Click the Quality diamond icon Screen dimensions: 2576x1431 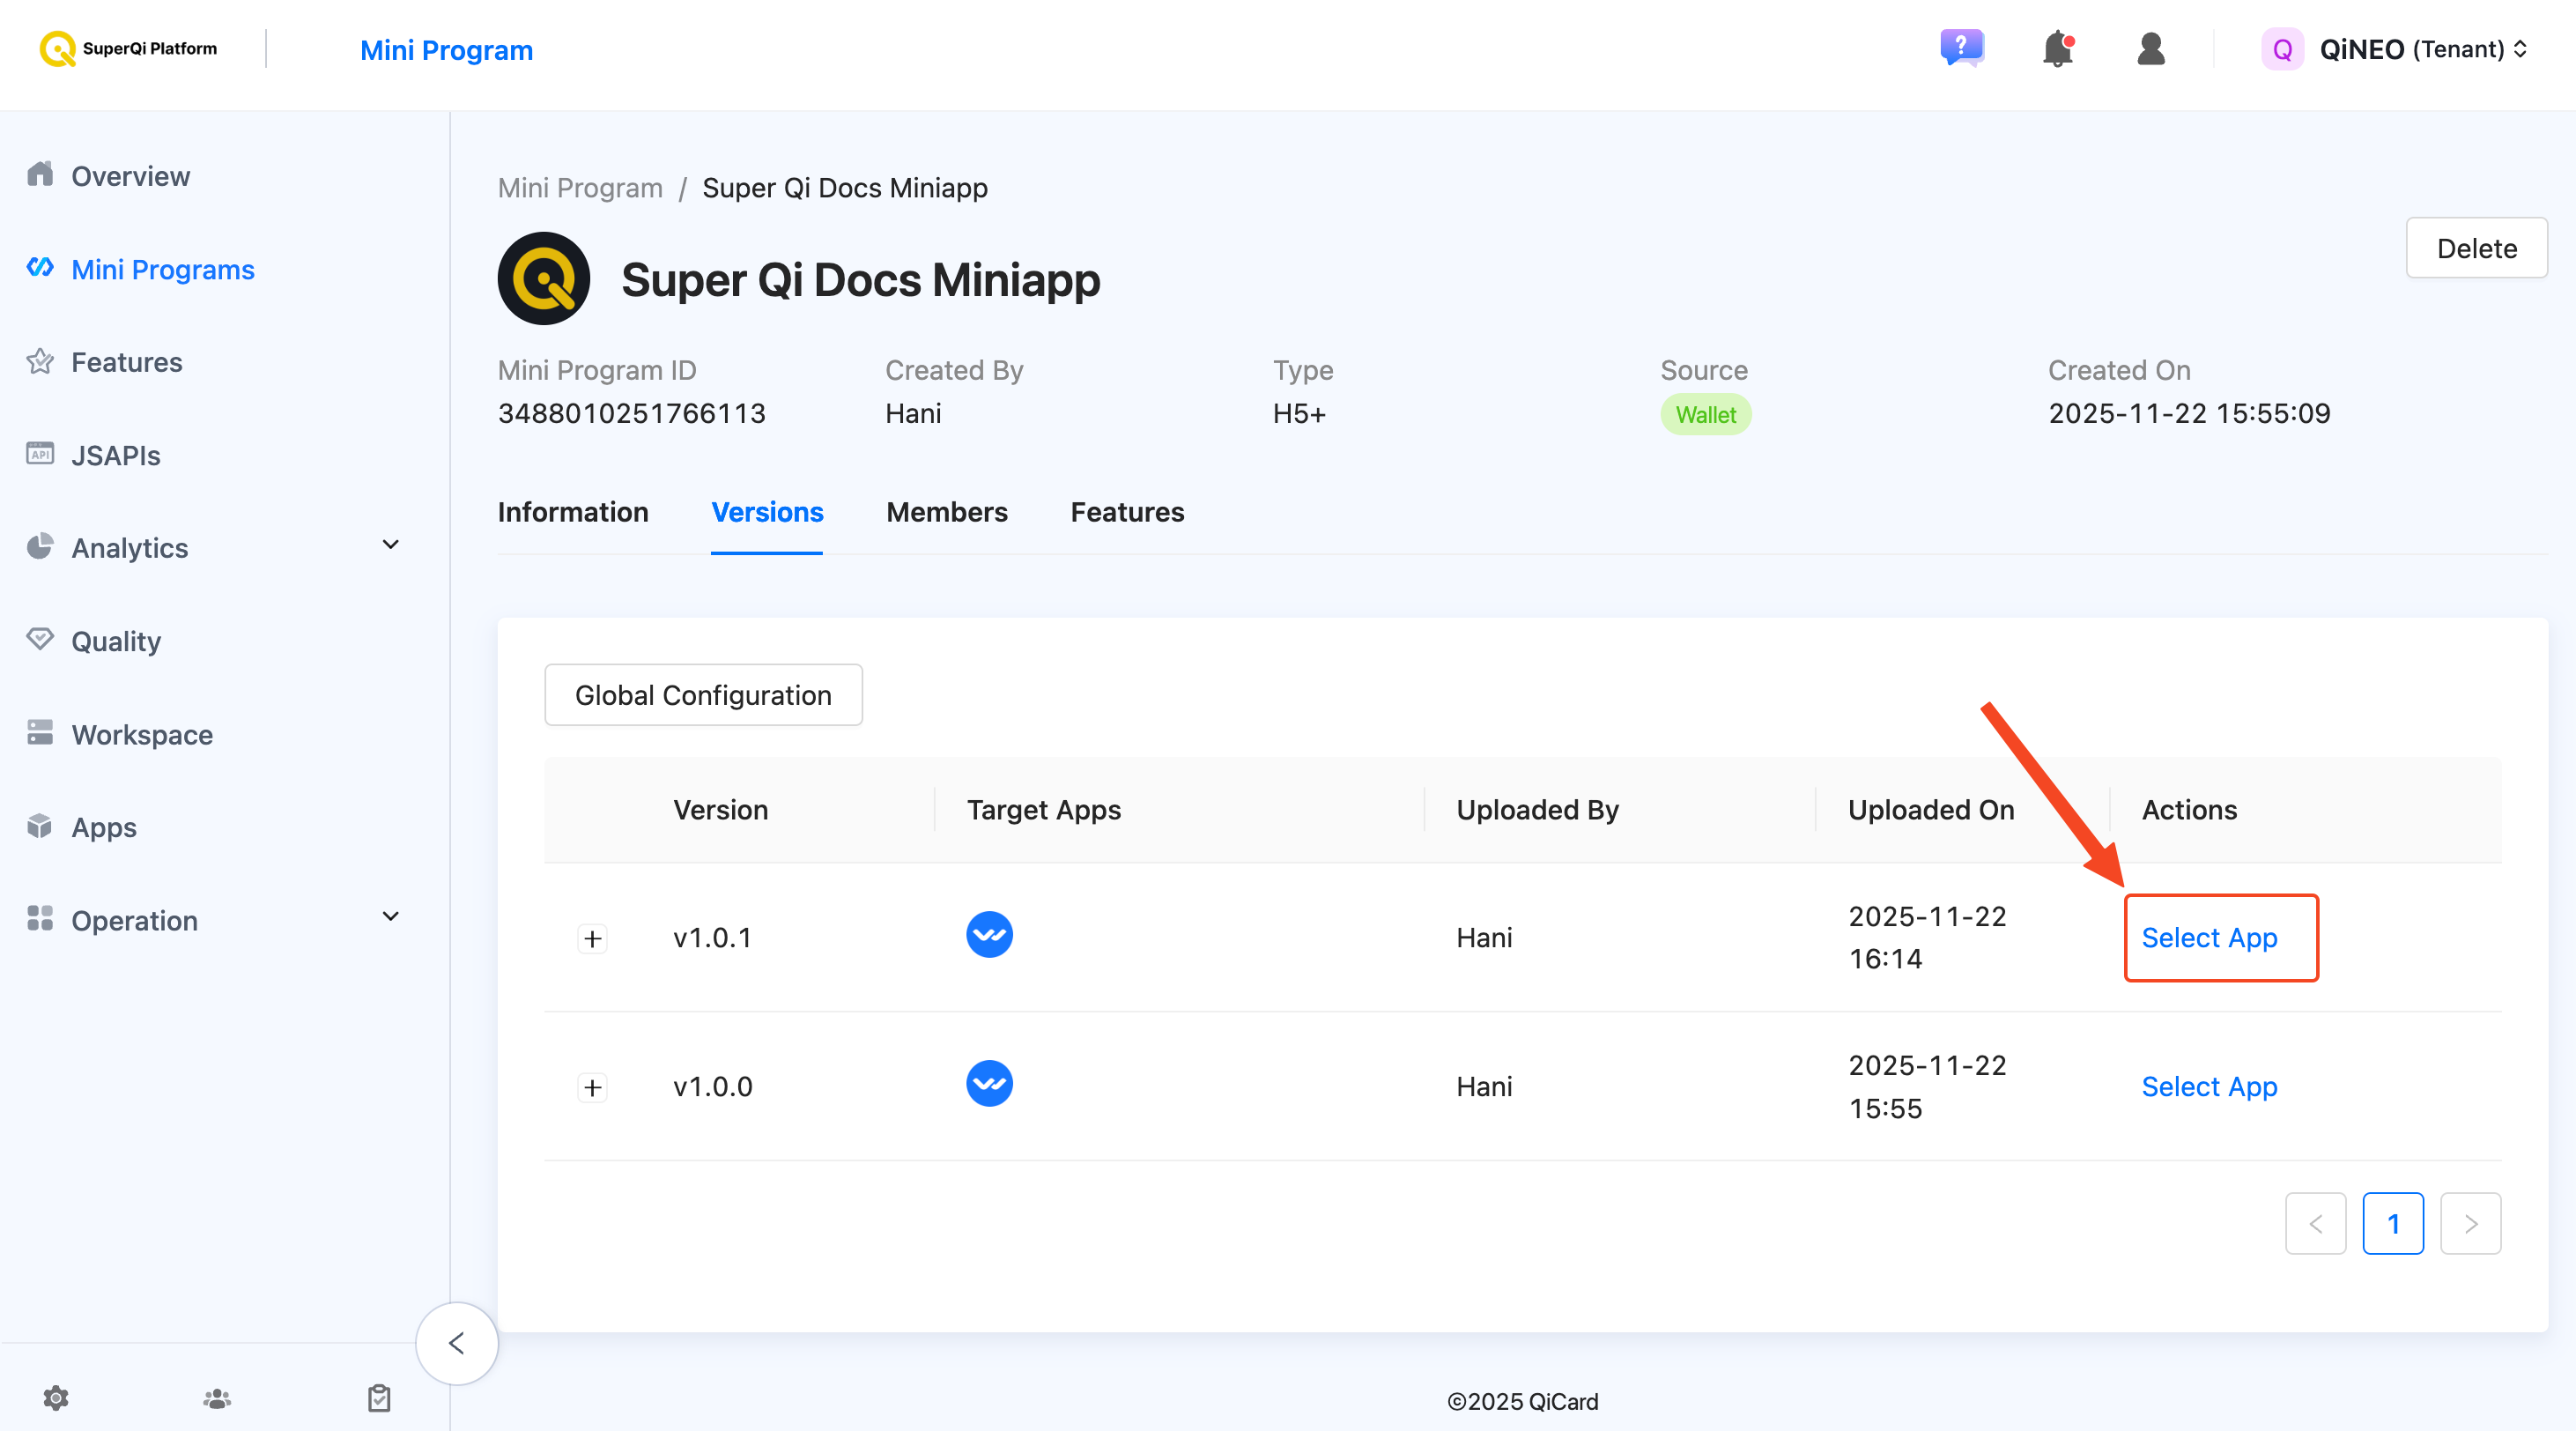pos(40,639)
